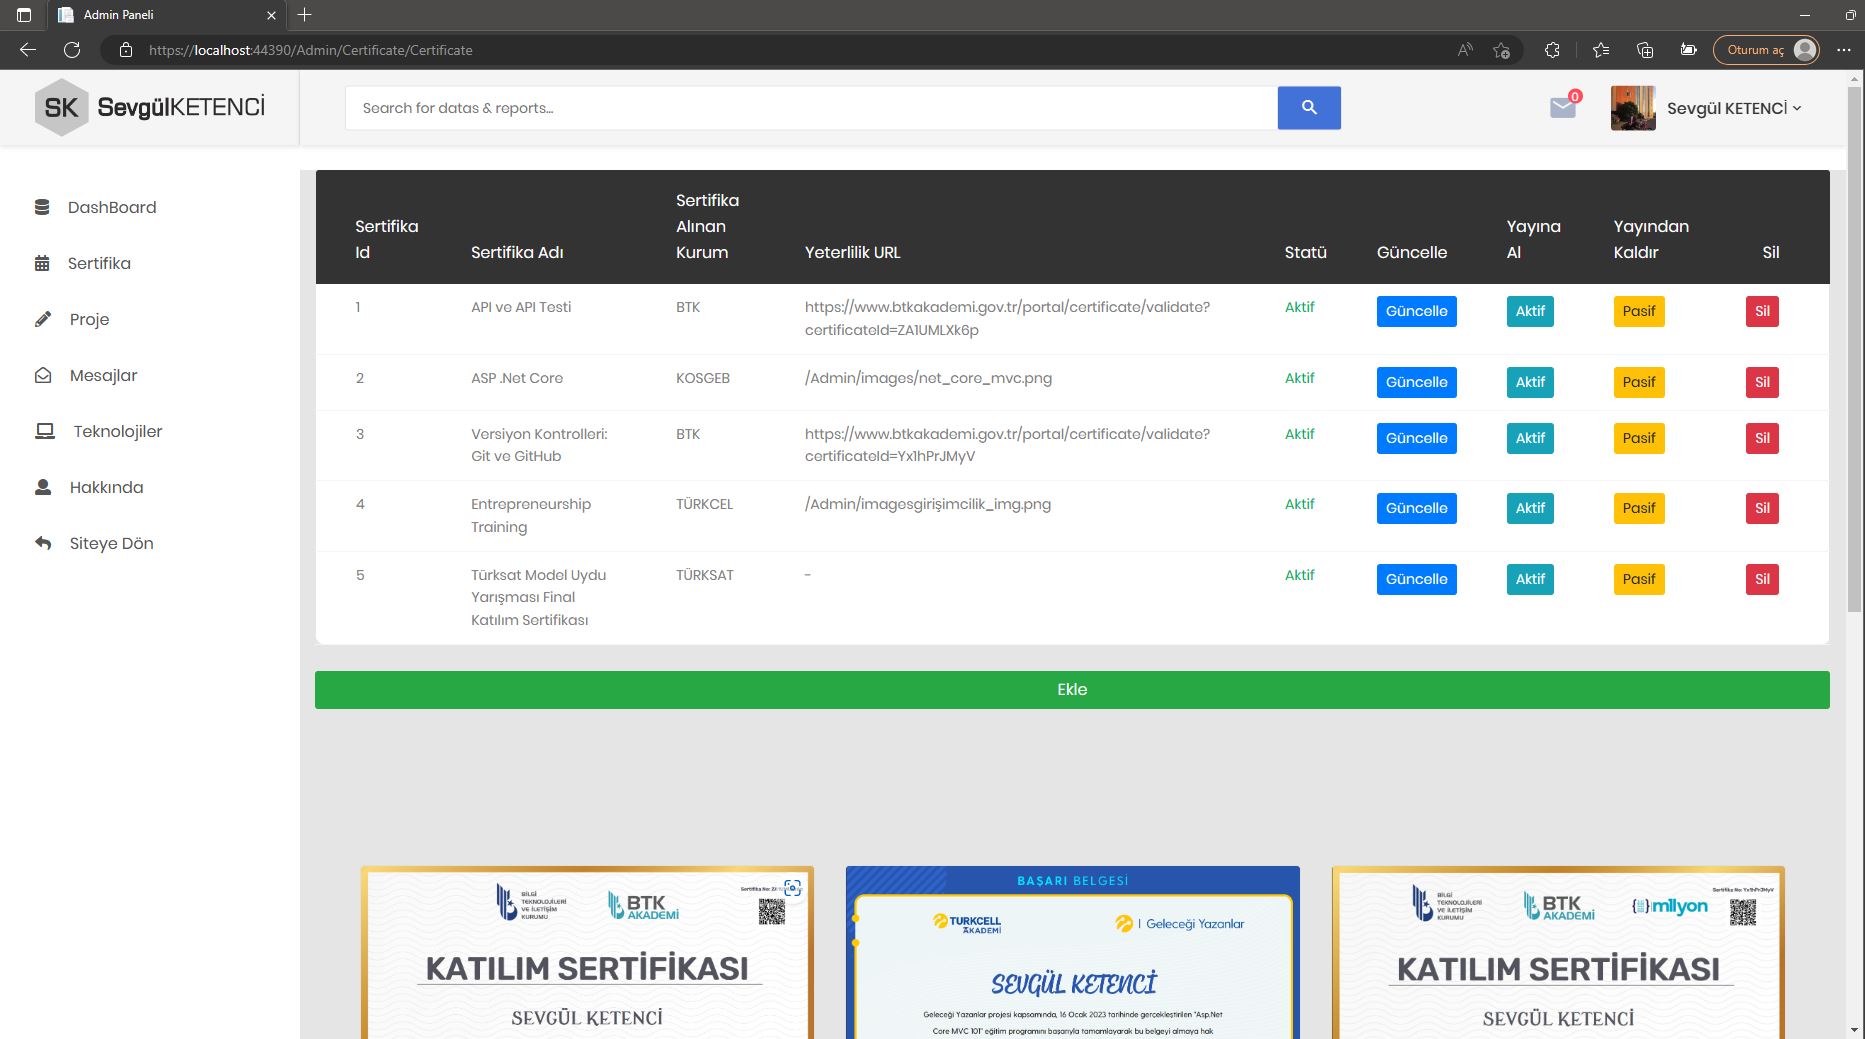The width and height of the screenshot is (1865, 1039).
Task: Open the browser Collections icon
Action: [x=1645, y=50]
